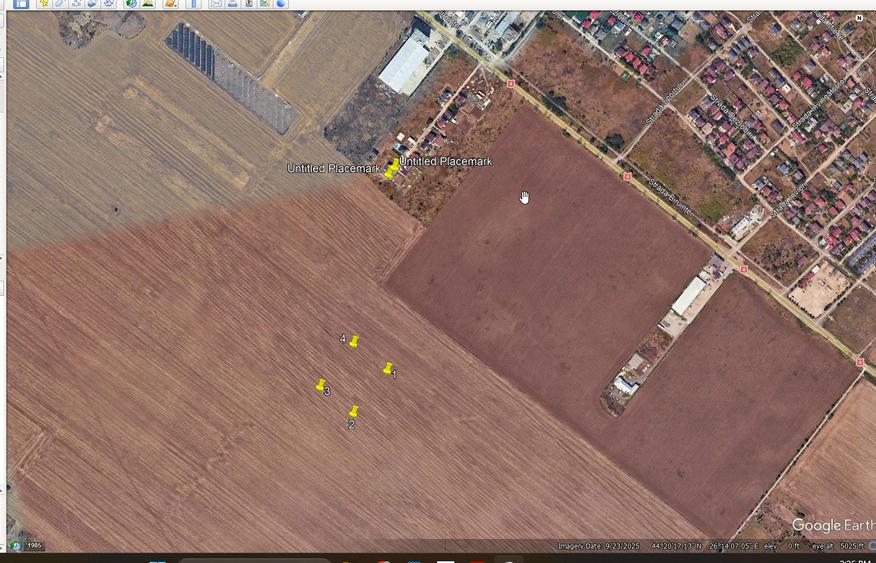
Task: Show historical imagery clock tool
Action: (x=131, y=3)
